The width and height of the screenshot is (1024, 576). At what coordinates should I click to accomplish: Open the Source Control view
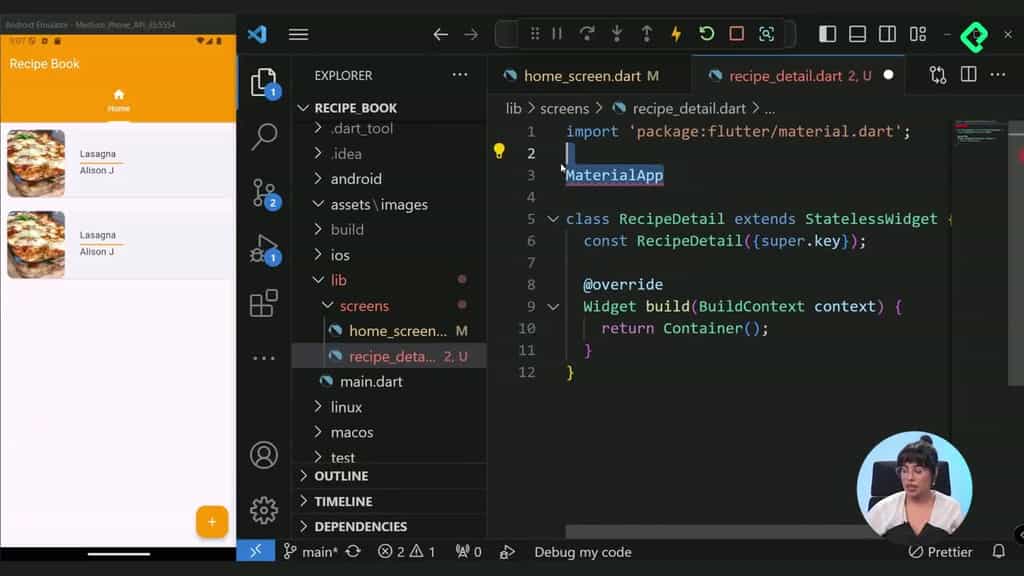coord(265,194)
